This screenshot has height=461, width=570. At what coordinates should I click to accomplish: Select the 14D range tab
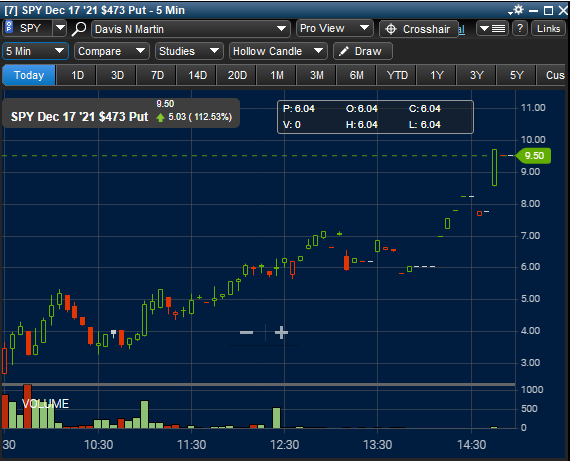[197, 75]
